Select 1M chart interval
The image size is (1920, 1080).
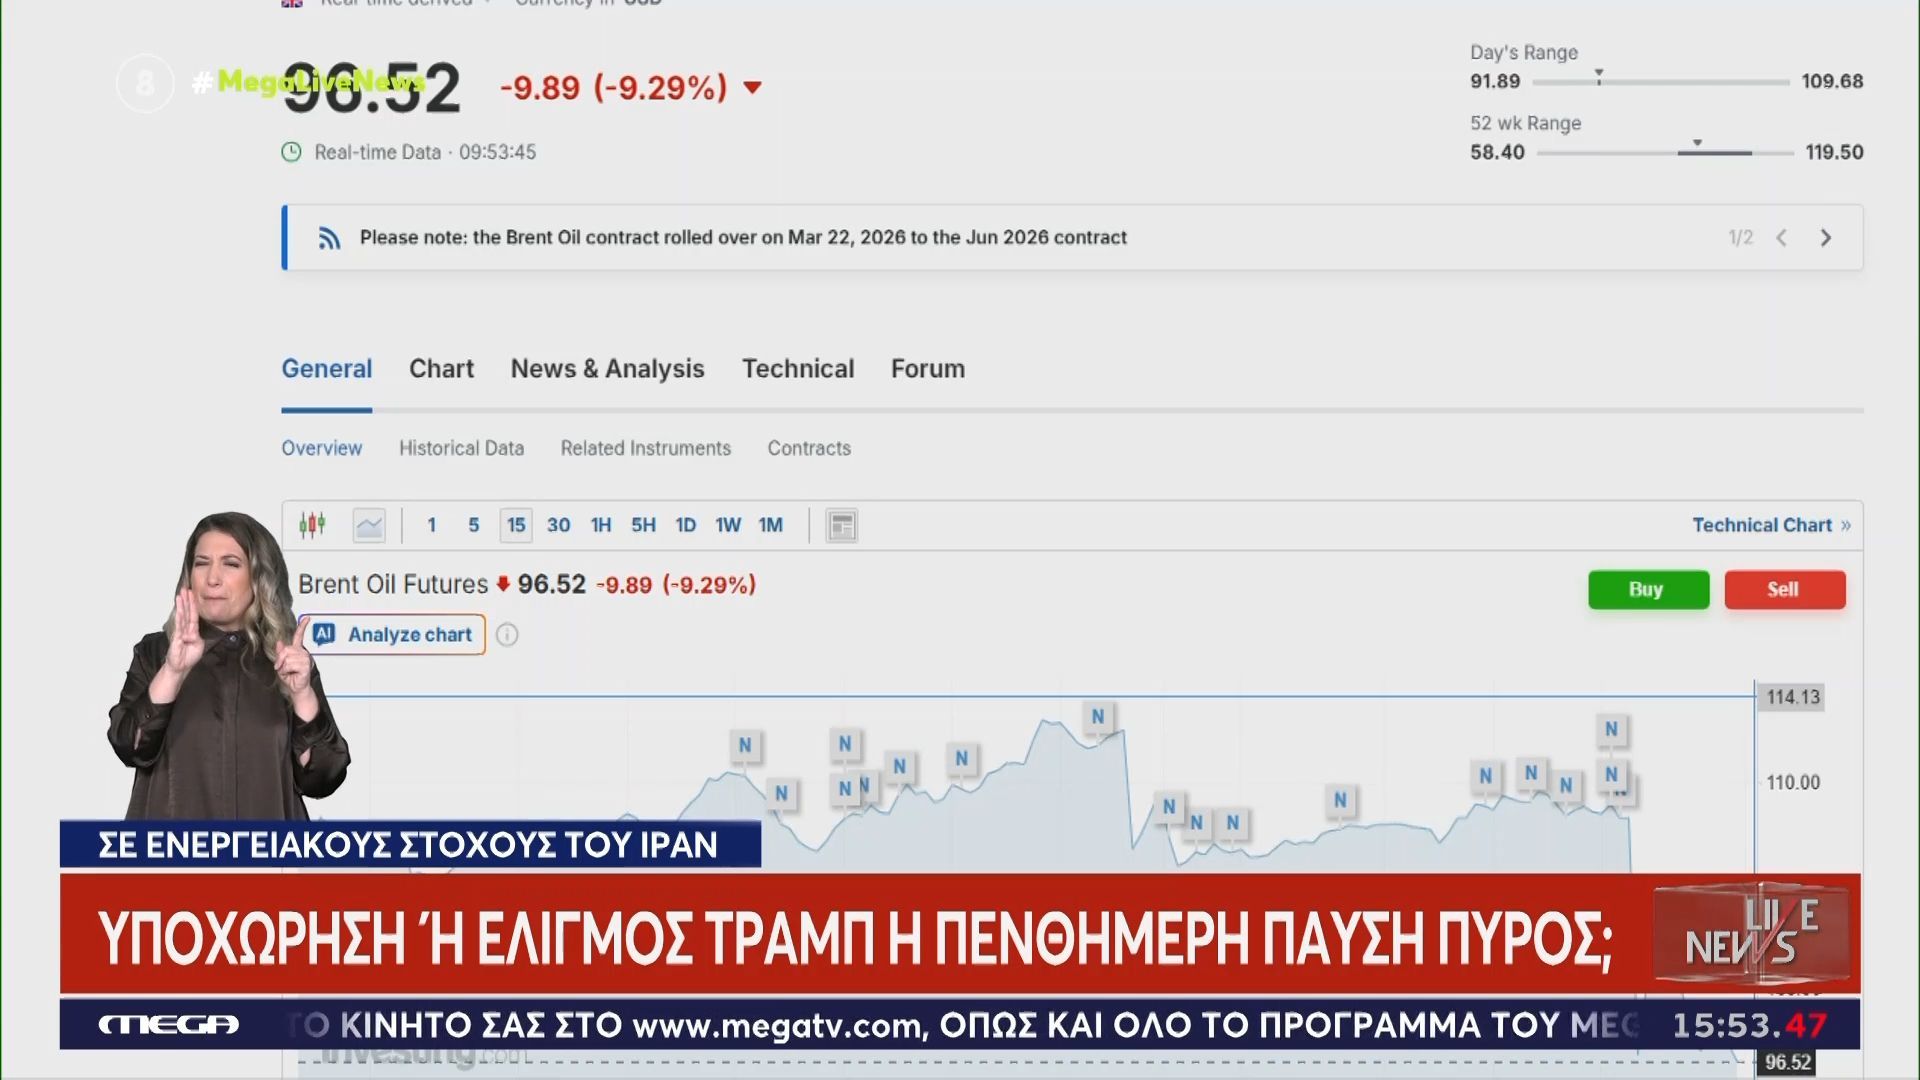tap(771, 525)
